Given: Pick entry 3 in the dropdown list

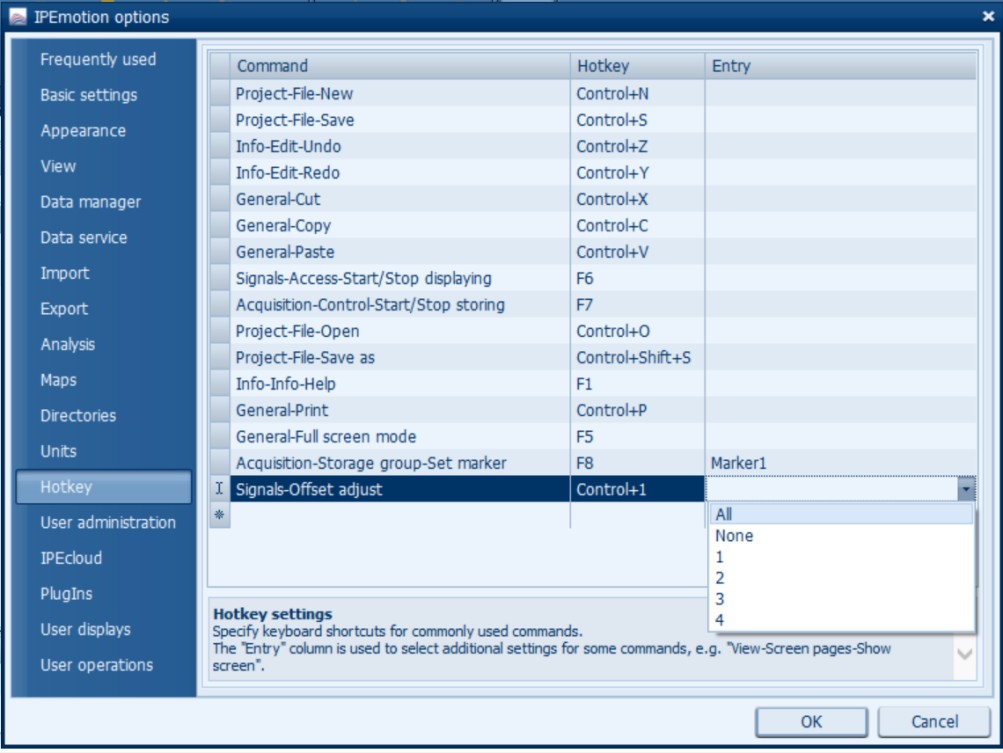Looking at the screenshot, I should point(841,599).
